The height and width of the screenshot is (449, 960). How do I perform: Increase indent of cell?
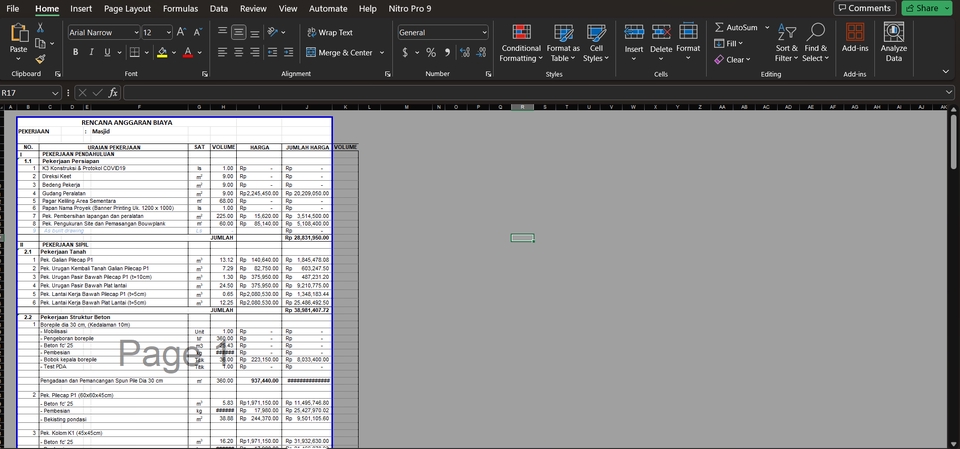click(288, 53)
